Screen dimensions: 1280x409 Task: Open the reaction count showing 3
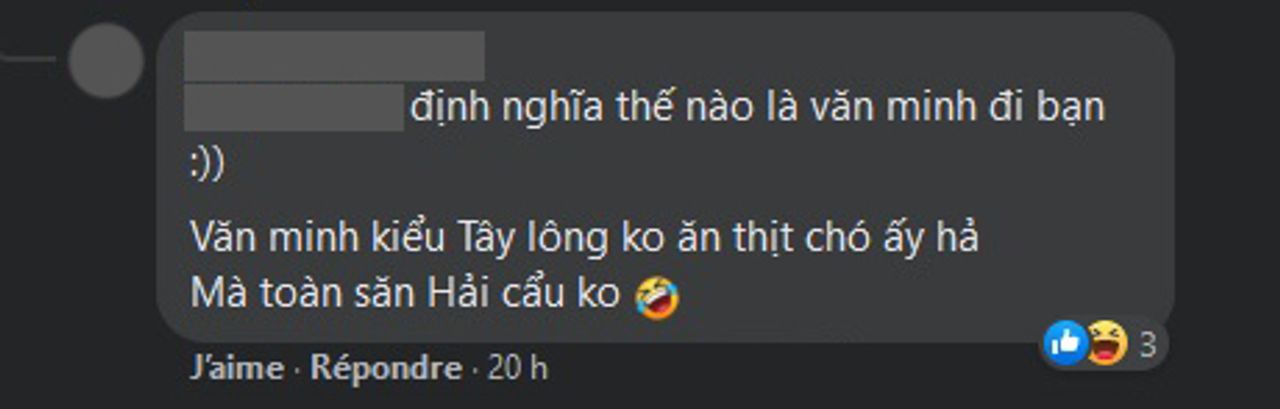tap(1148, 345)
